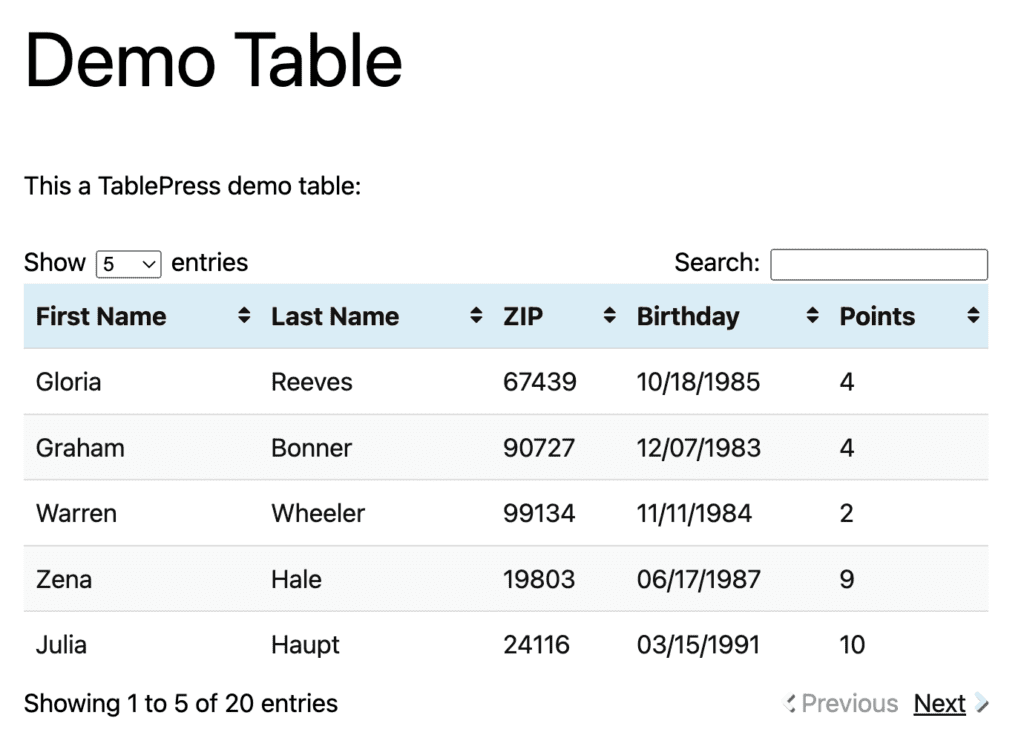This screenshot has height=744, width=1024.
Task: Sort the table by Points header
Action: click(877, 316)
